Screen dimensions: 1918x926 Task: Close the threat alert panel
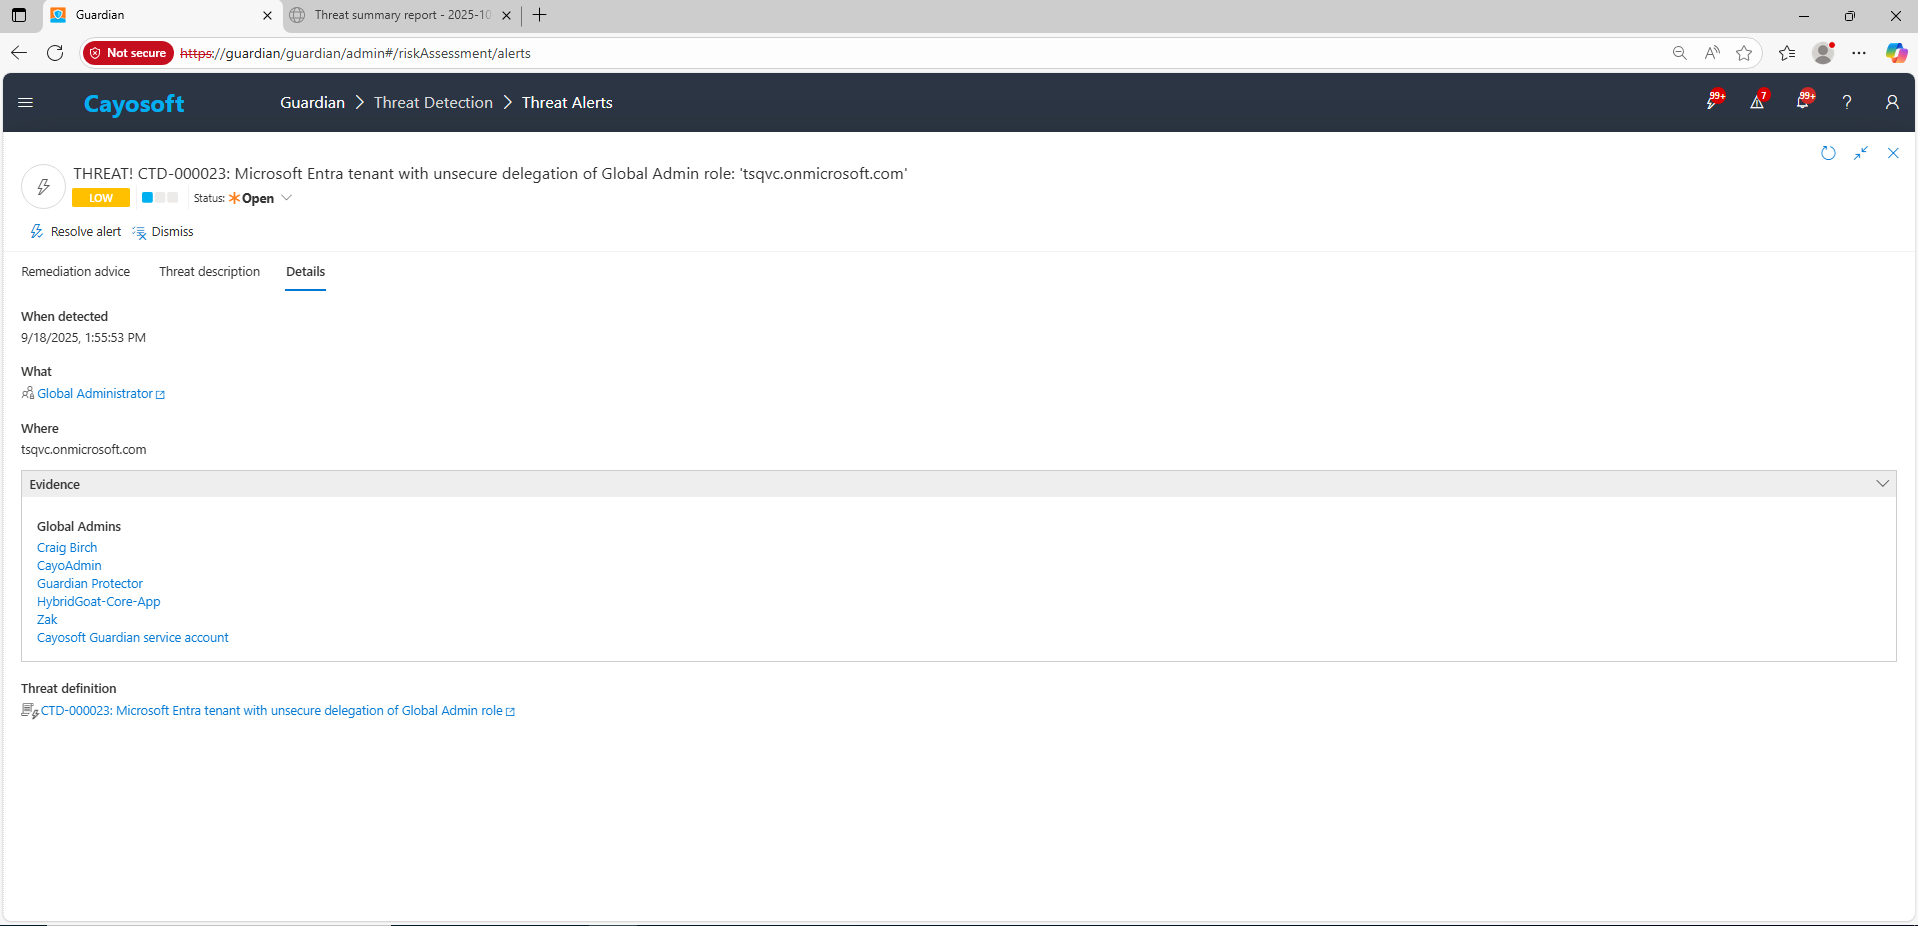click(1892, 153)
